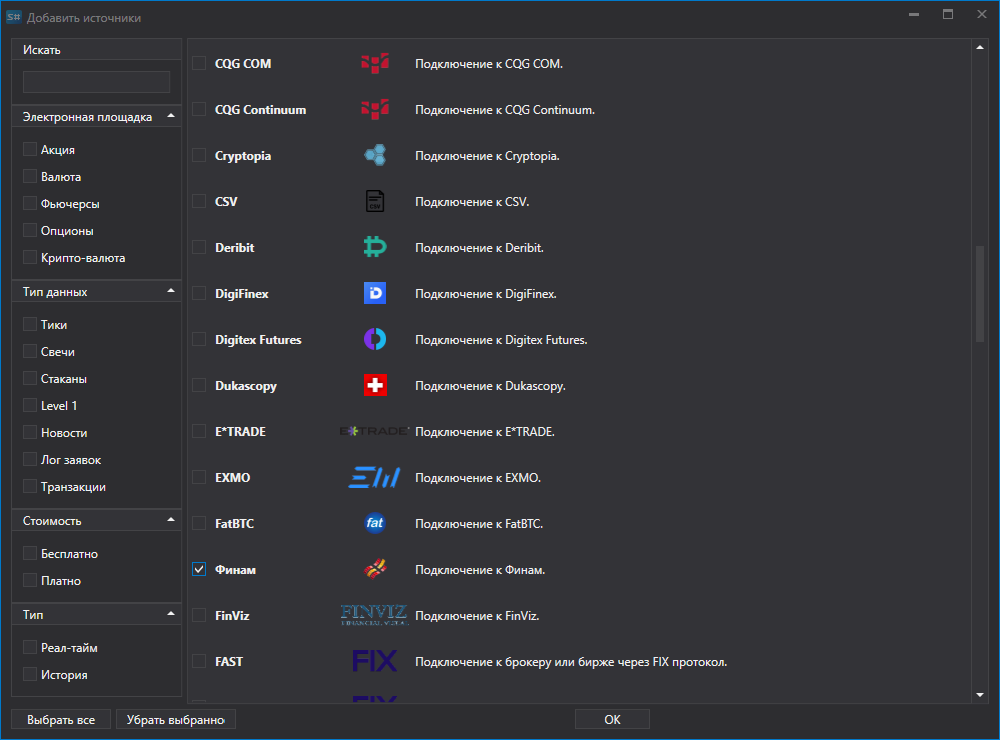Click the Выбрать все button
Image resolution: width=1000 pixels, height=740 pixels.
tap(61, 719)
